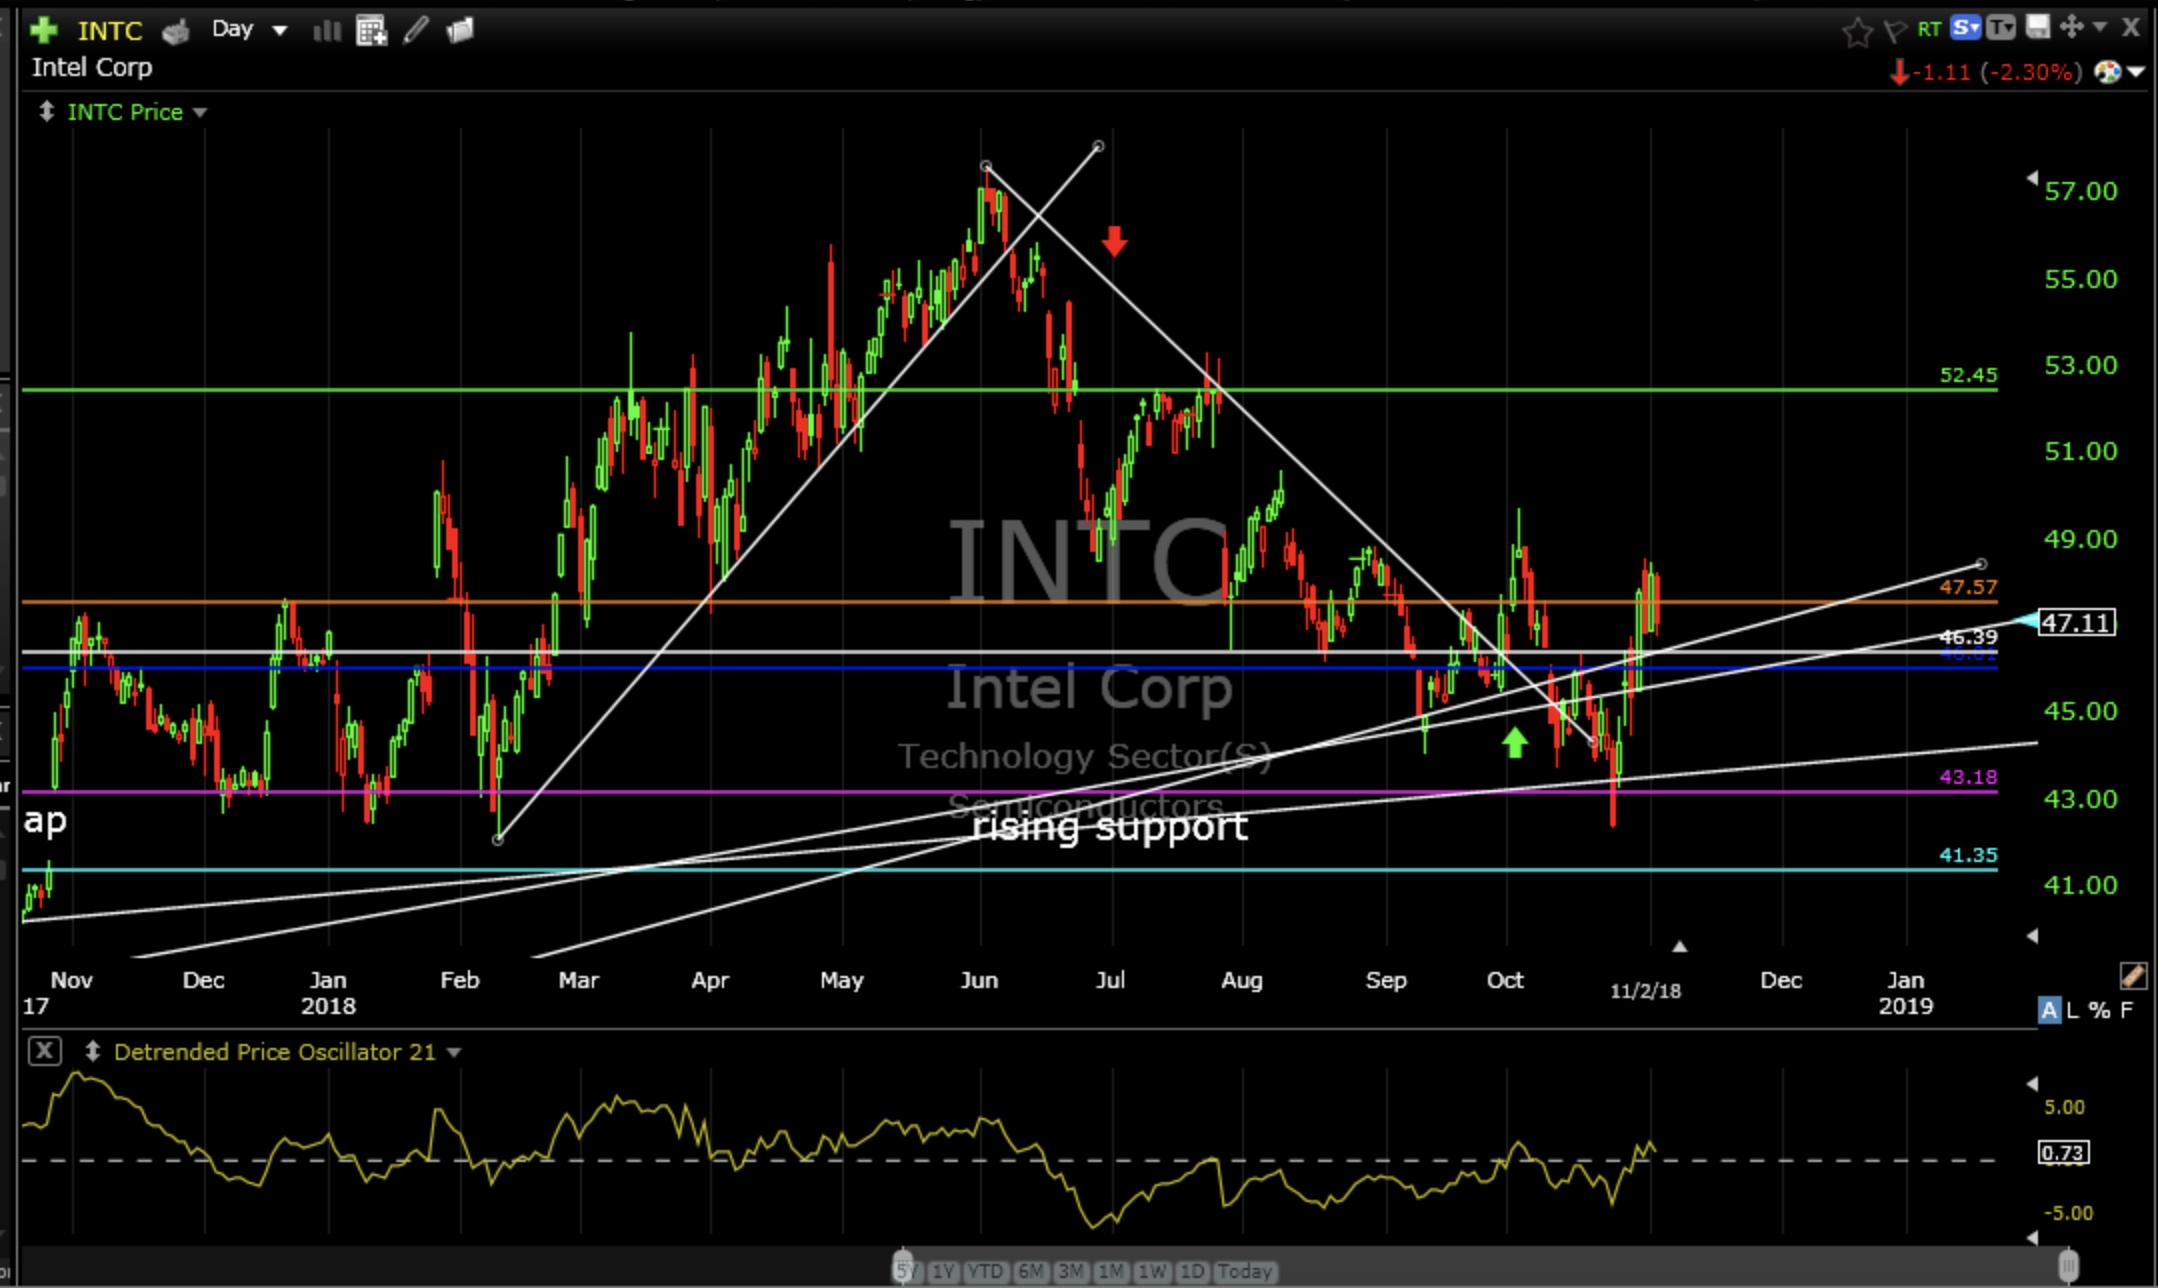This screenshot has height=1288, width=2158.
Task: Click the floppy disk save icon
Action: pos(2037,28)
